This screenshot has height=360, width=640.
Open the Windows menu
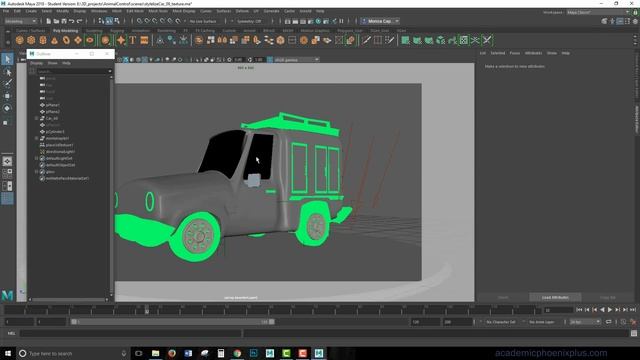click(x=99, y=11)
